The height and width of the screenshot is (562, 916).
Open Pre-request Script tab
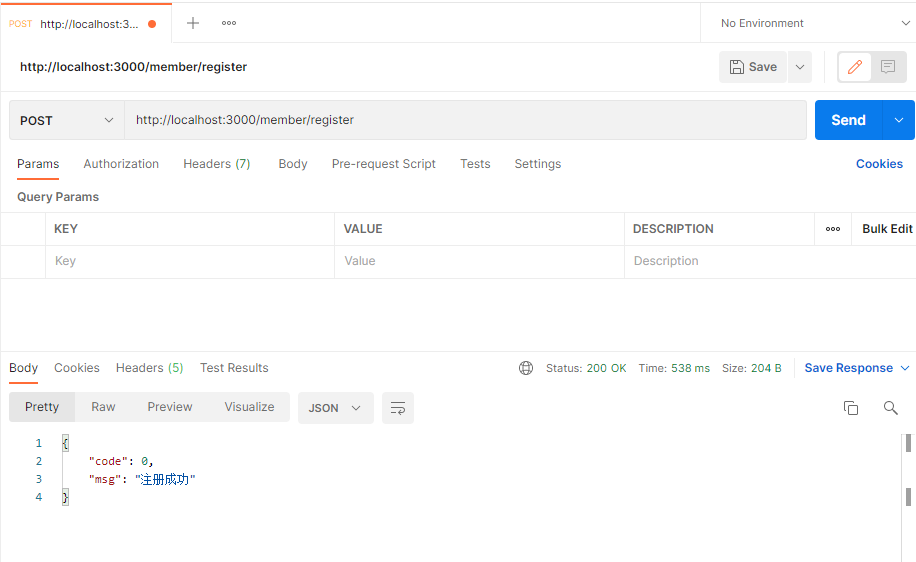(384, 164)
